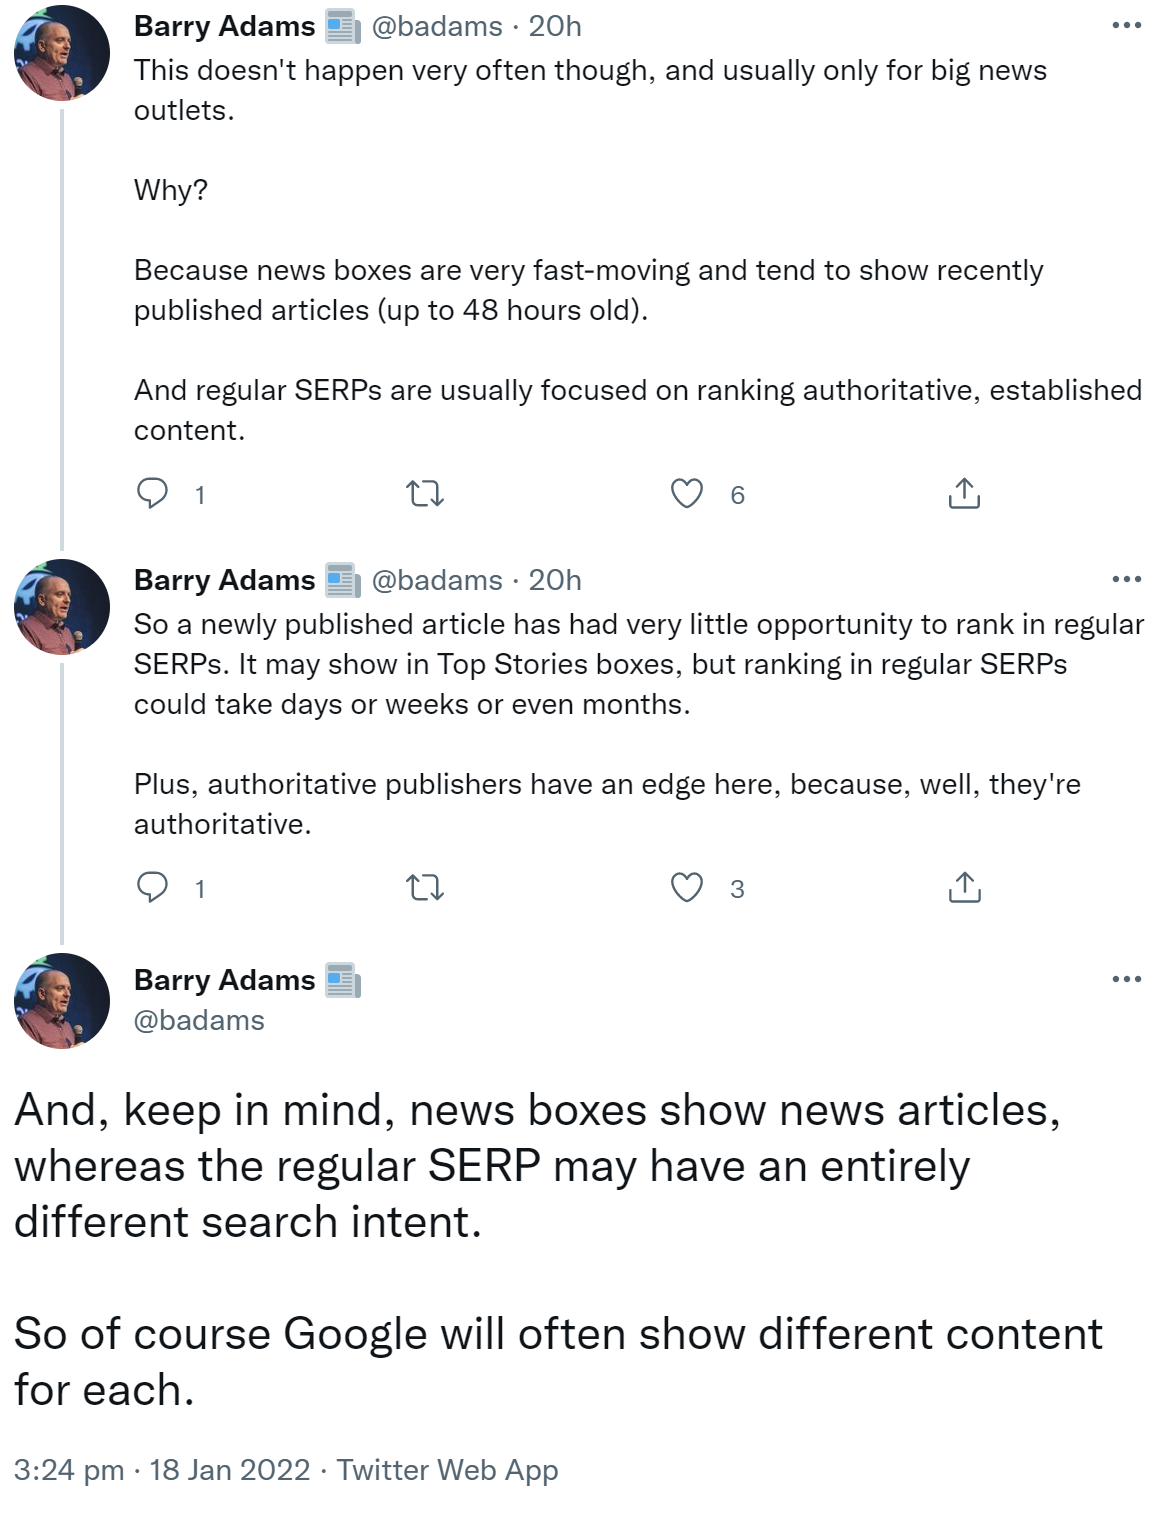Open Barry Adams avatar on second tweet
The width and height of the screenshot is (1160, 1516).
[62, 607]
